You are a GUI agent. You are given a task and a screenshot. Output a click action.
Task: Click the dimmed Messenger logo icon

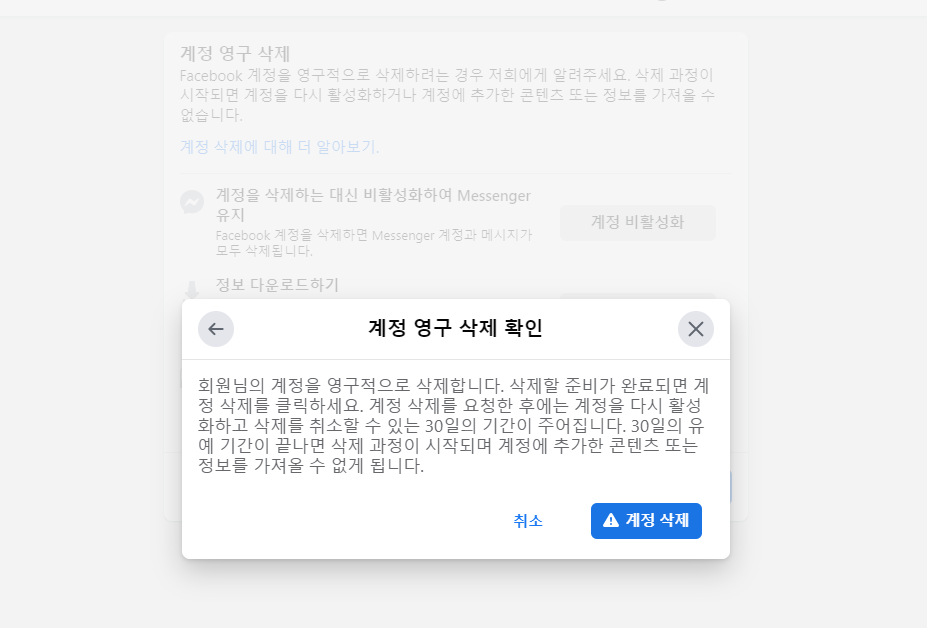pyautogui.click(x=192, y=202)
